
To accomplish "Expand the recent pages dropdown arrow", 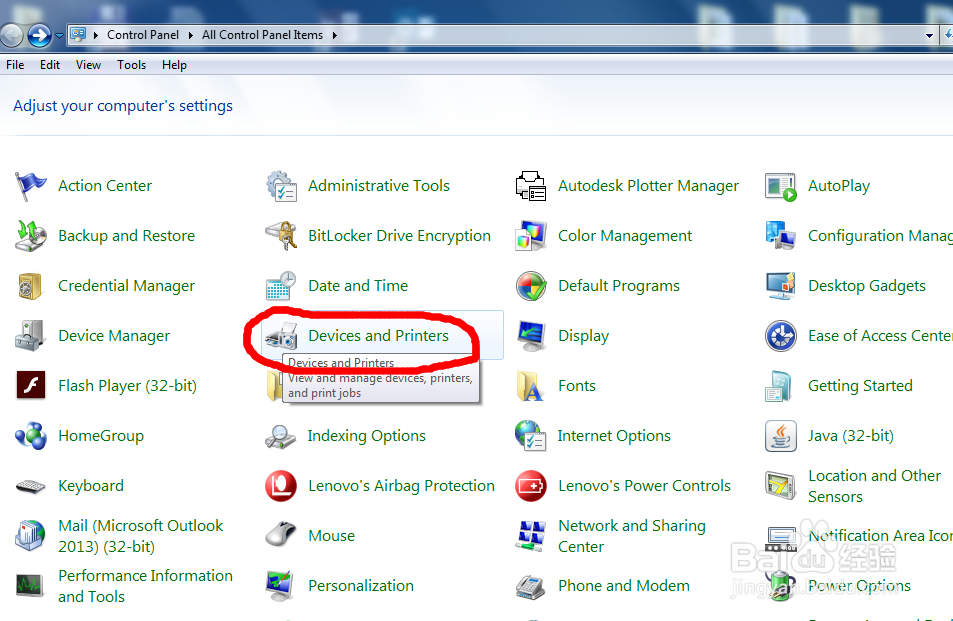I will pos(59,36).
